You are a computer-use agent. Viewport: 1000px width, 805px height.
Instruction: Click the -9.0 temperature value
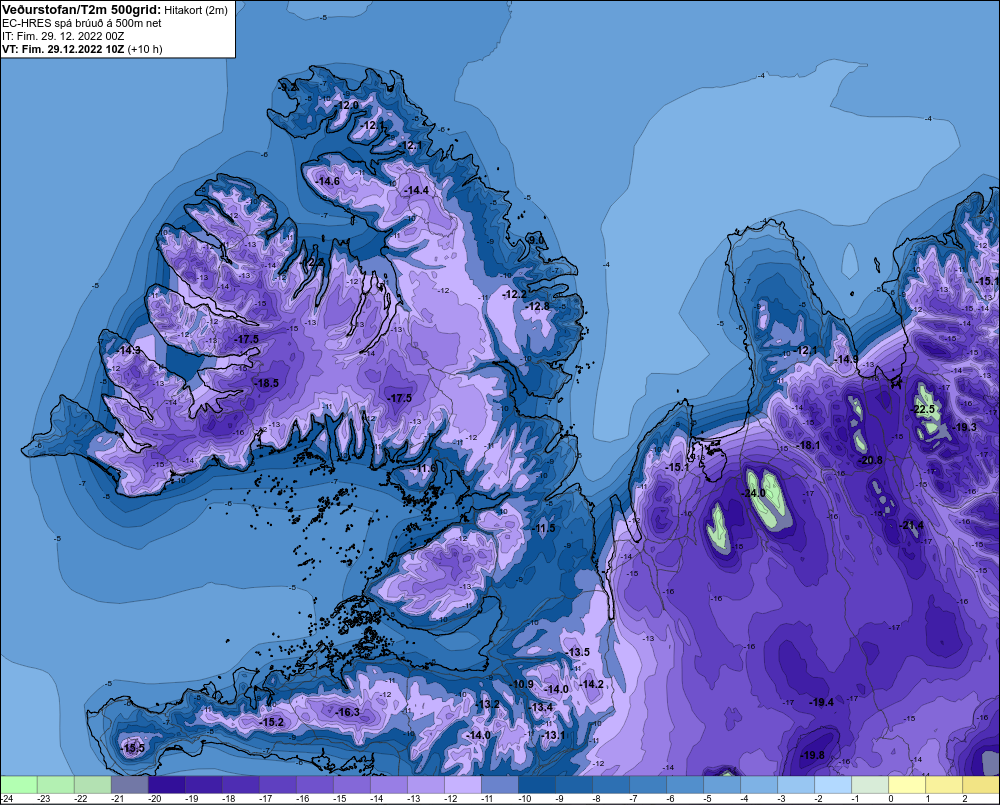pos(536,240)
